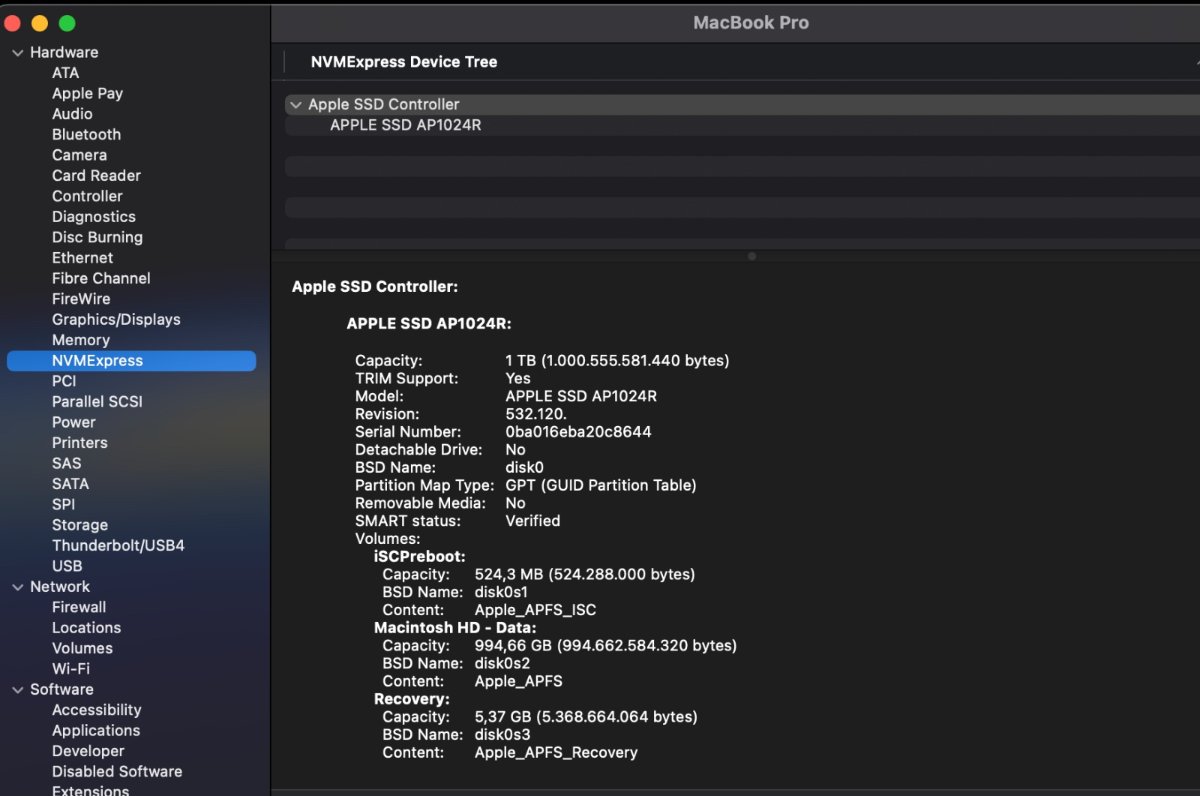Select Fibre Channel entry
Screen dimensions: 1200x796
coord(101,278)
